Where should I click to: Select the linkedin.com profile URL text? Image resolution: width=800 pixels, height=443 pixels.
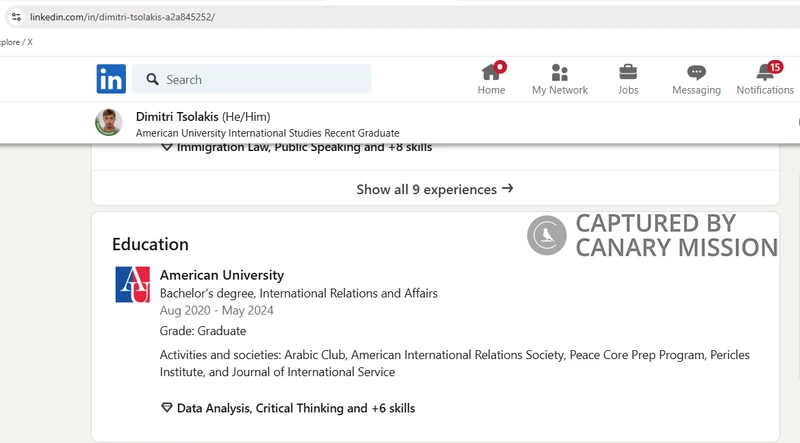[122, 17]
